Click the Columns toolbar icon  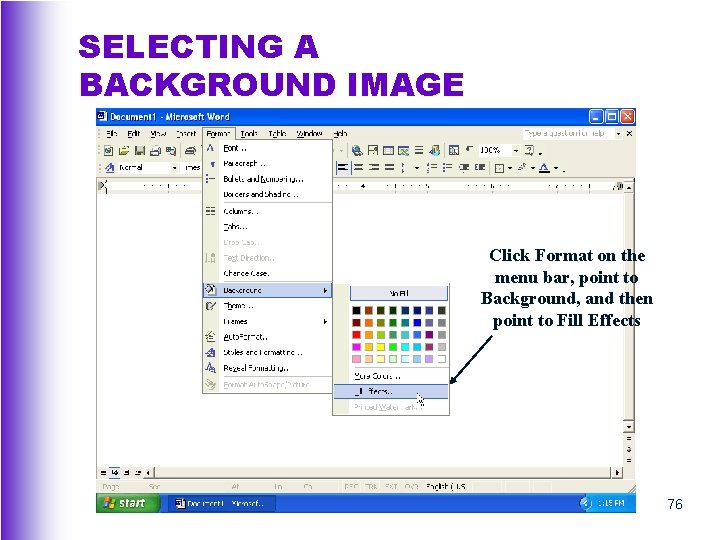coord(419,150)
